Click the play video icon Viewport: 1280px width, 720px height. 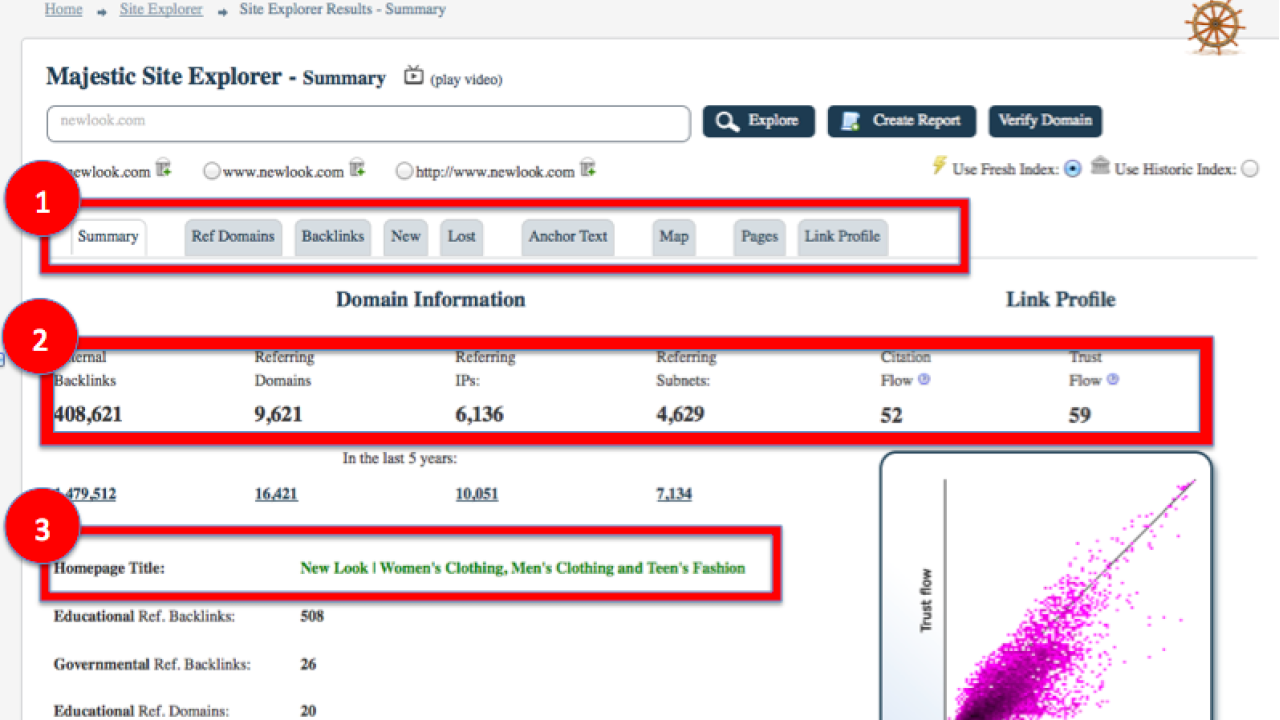[413, 76]
